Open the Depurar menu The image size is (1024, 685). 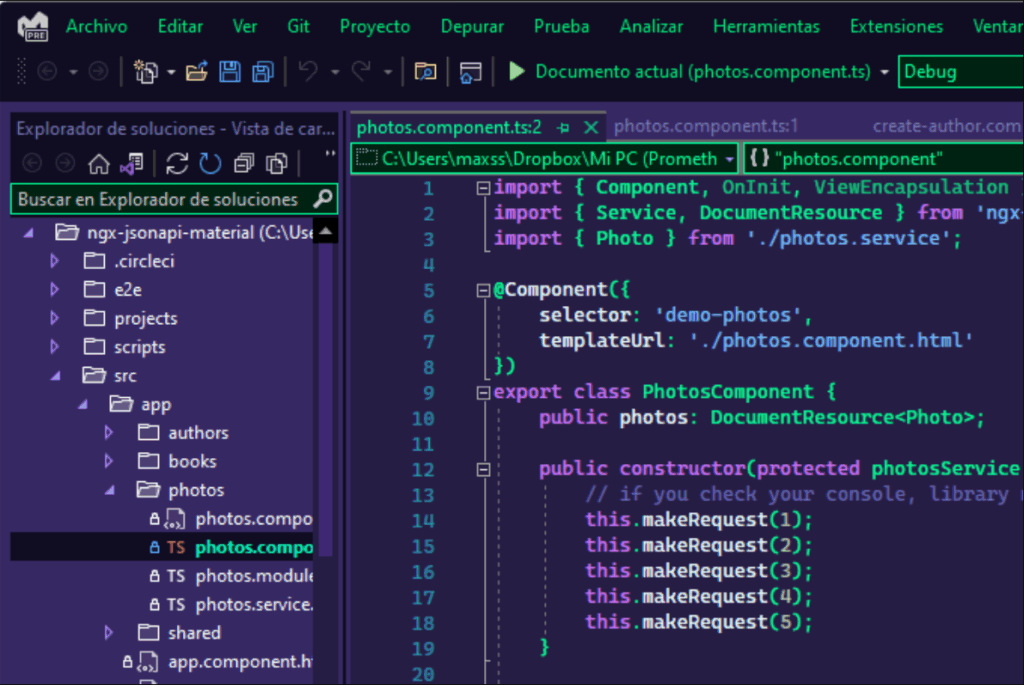472,26
